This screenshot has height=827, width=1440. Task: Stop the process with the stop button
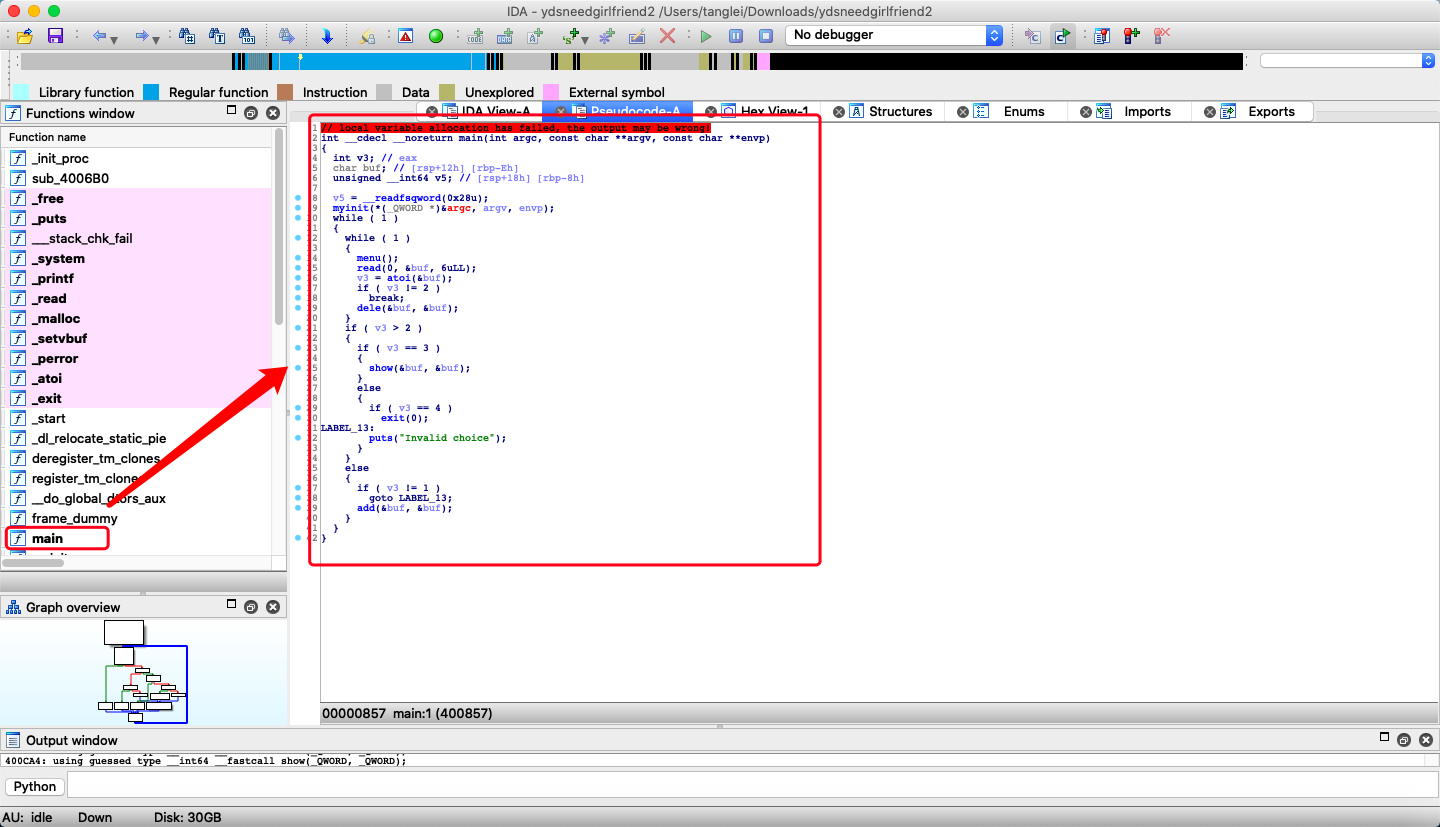pos(766,36)
